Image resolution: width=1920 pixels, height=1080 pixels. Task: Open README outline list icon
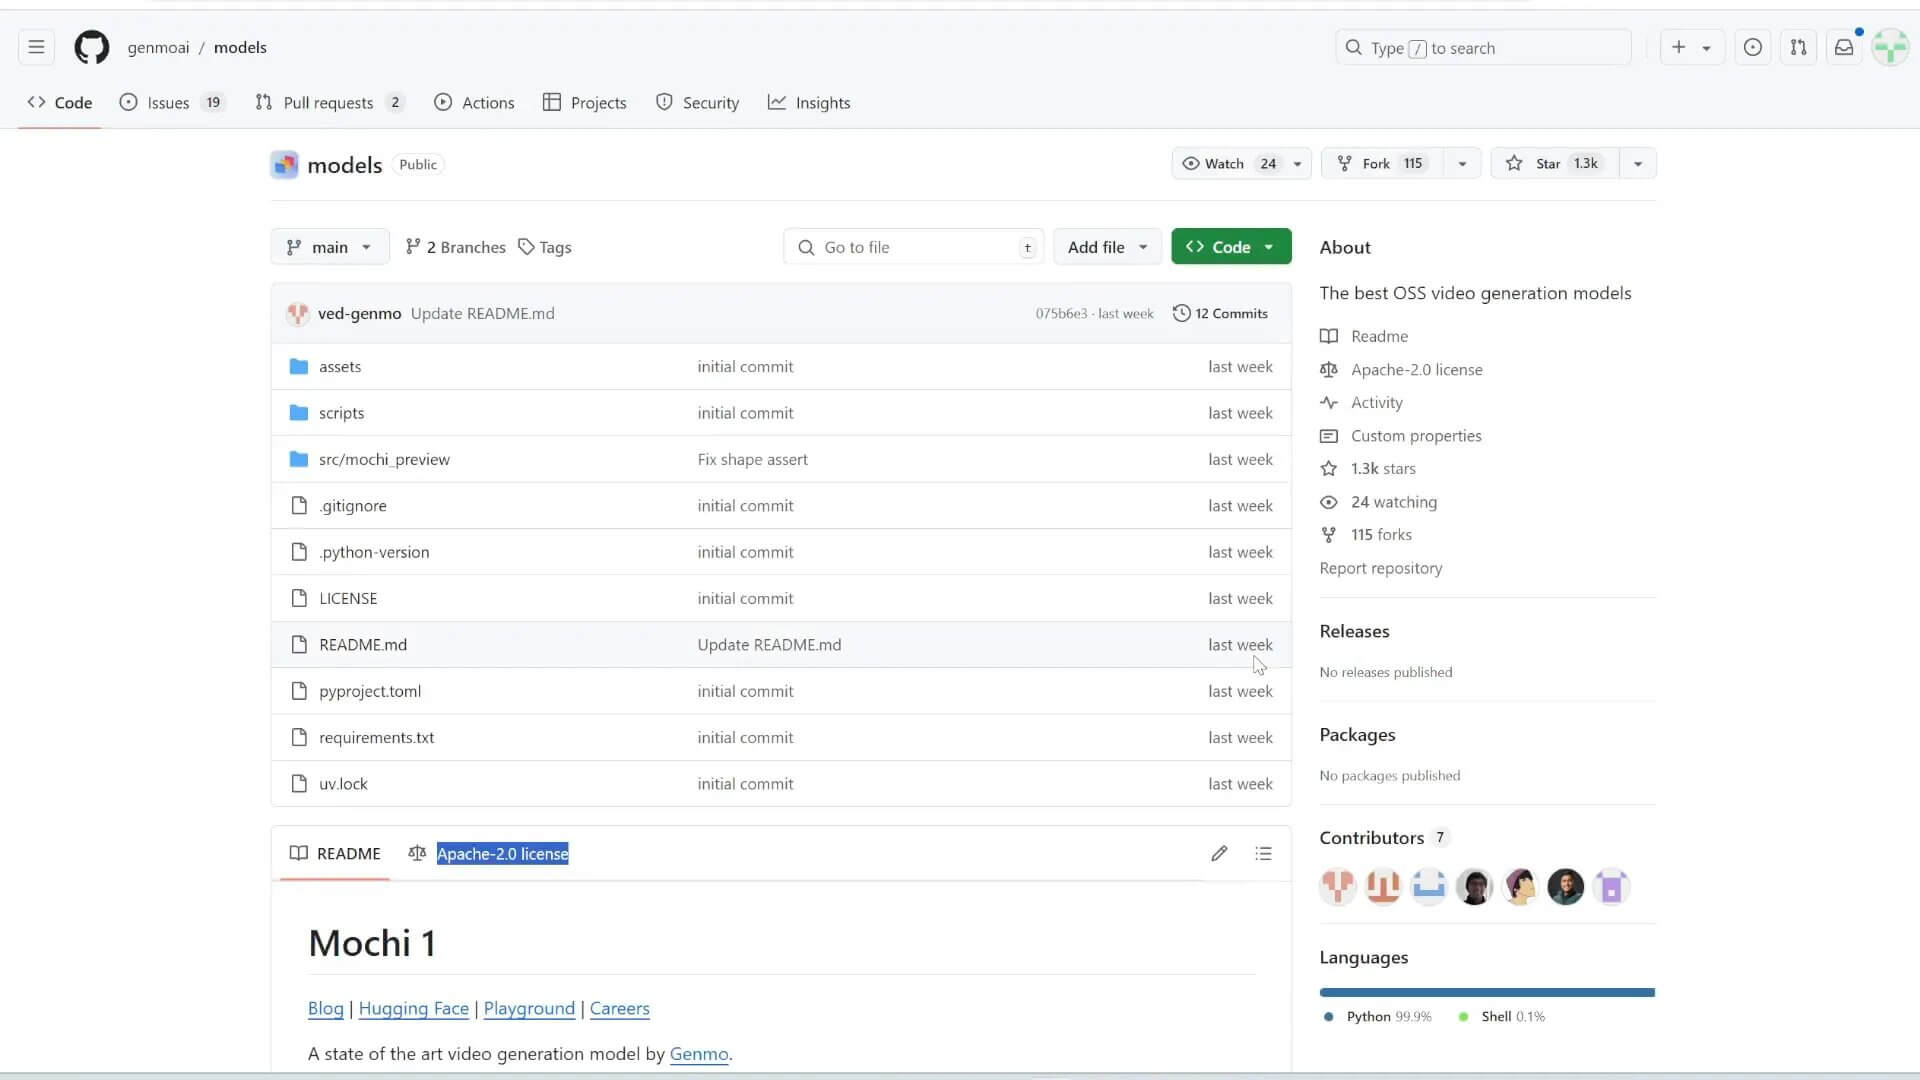(1263, 853)
